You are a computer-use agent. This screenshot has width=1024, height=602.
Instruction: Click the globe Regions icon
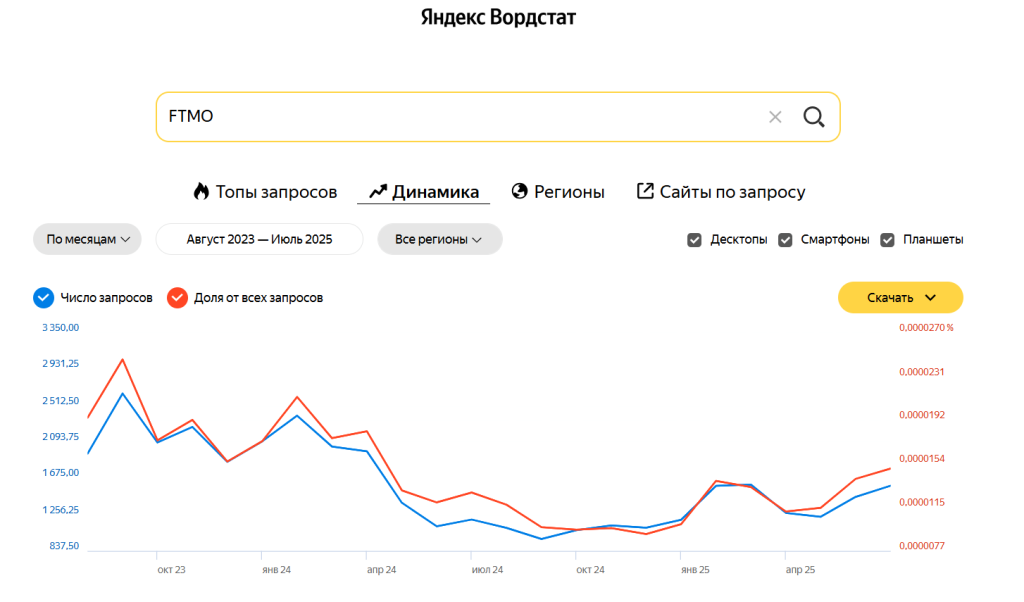click(519, 191)
